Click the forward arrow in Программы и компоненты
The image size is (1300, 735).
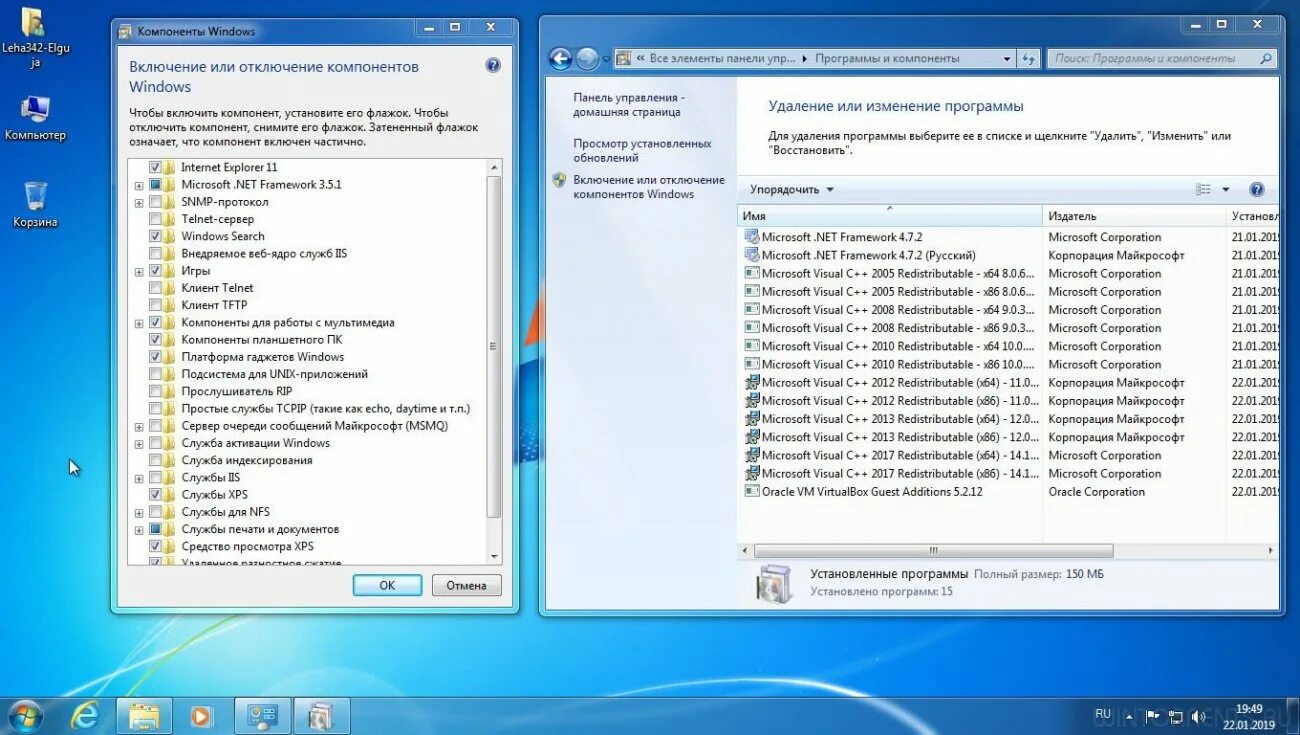(x=587, y=59)
